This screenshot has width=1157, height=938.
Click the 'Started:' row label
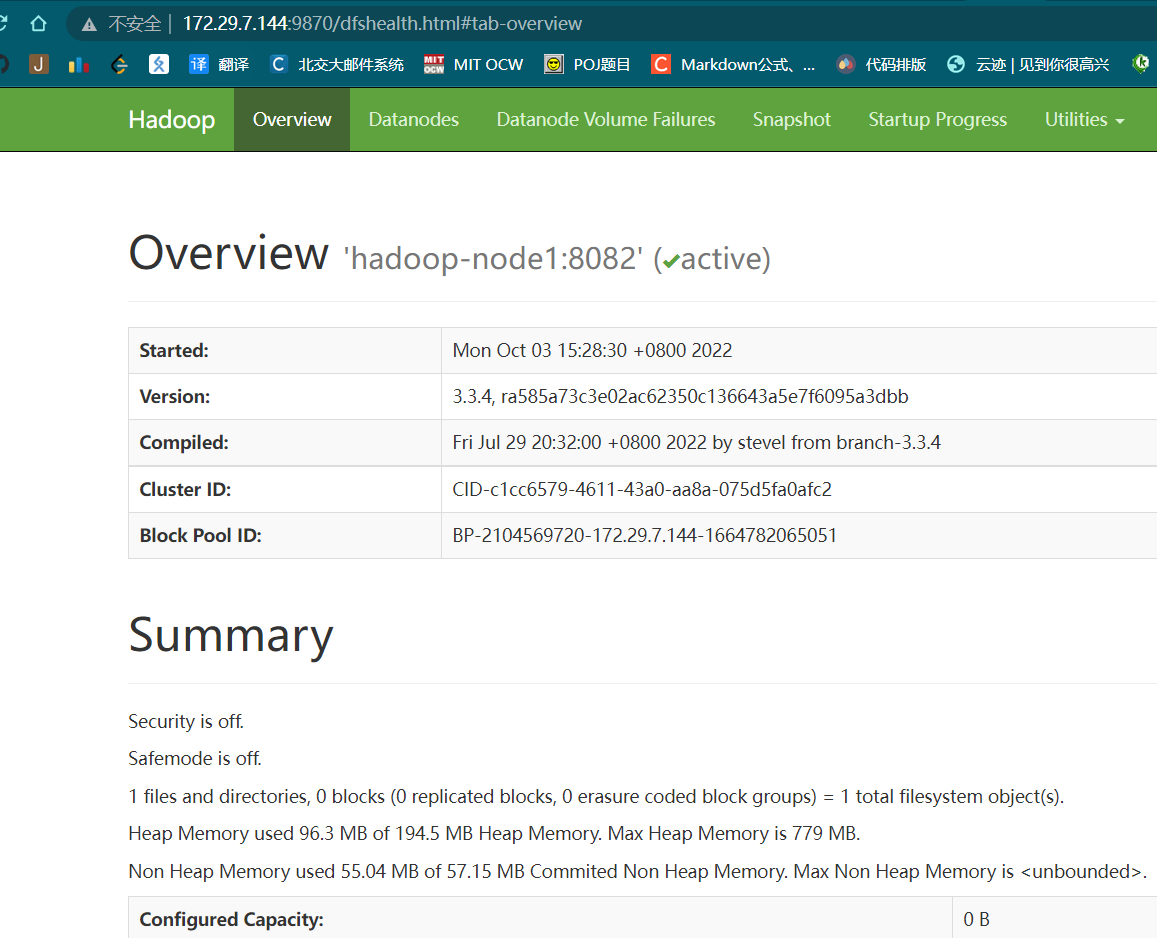(174, 351)
